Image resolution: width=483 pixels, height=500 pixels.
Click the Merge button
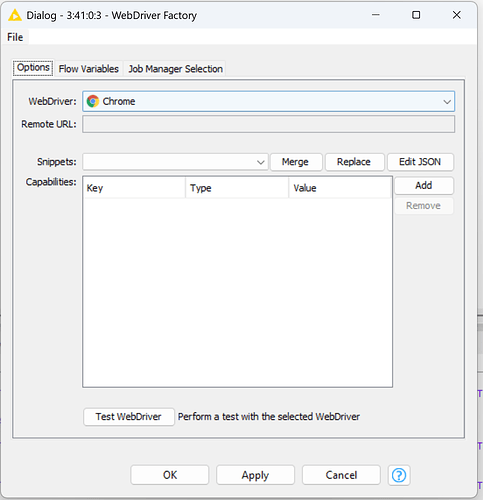click(x=296, y=162)
